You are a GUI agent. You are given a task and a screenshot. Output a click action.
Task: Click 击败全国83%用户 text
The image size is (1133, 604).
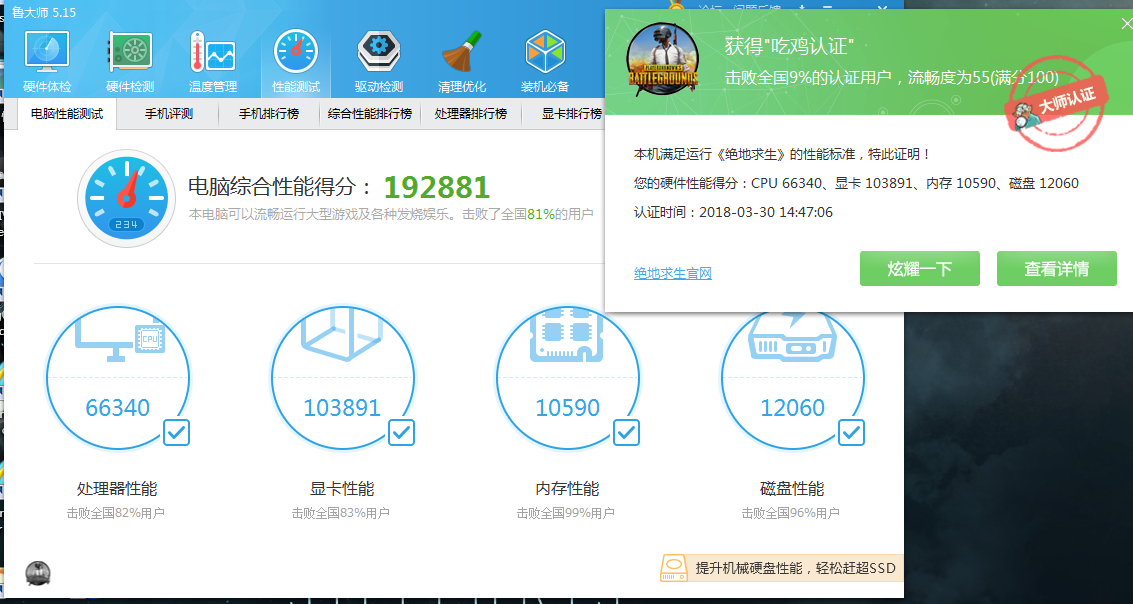tap(340, 513)
